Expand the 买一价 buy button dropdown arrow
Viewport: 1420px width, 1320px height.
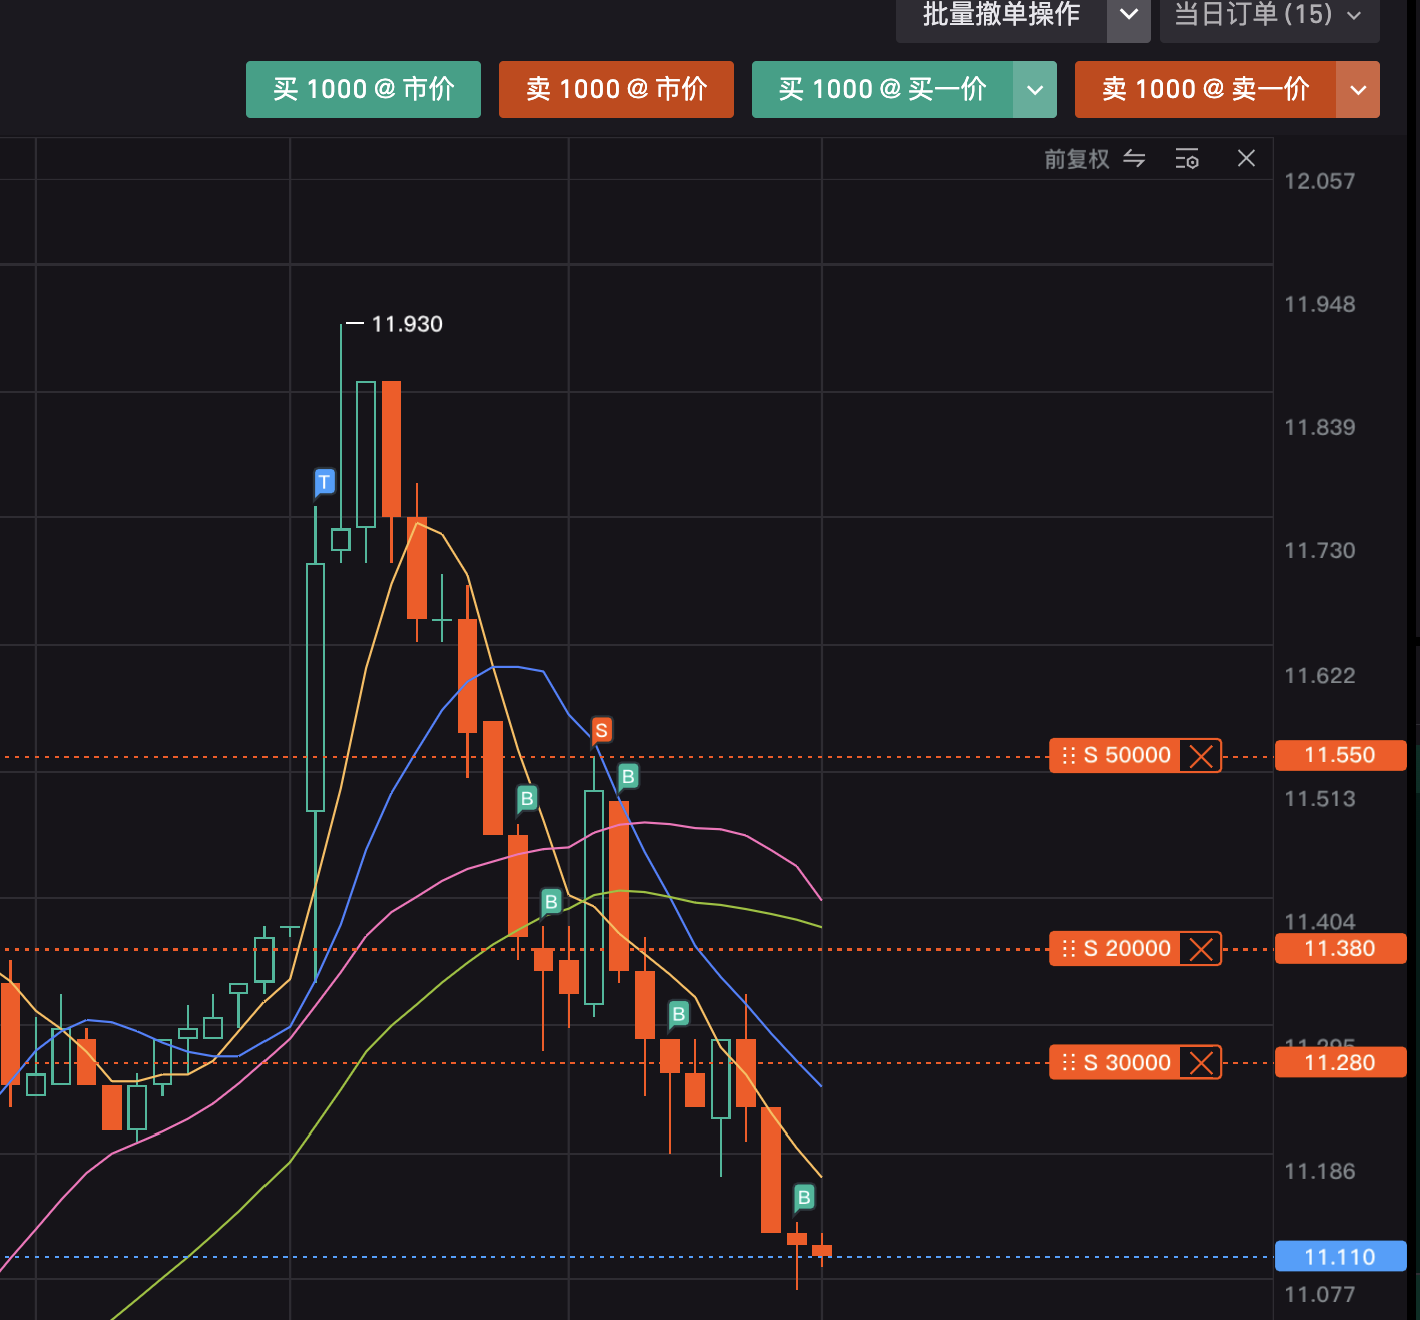click(x=1035, y=90)
